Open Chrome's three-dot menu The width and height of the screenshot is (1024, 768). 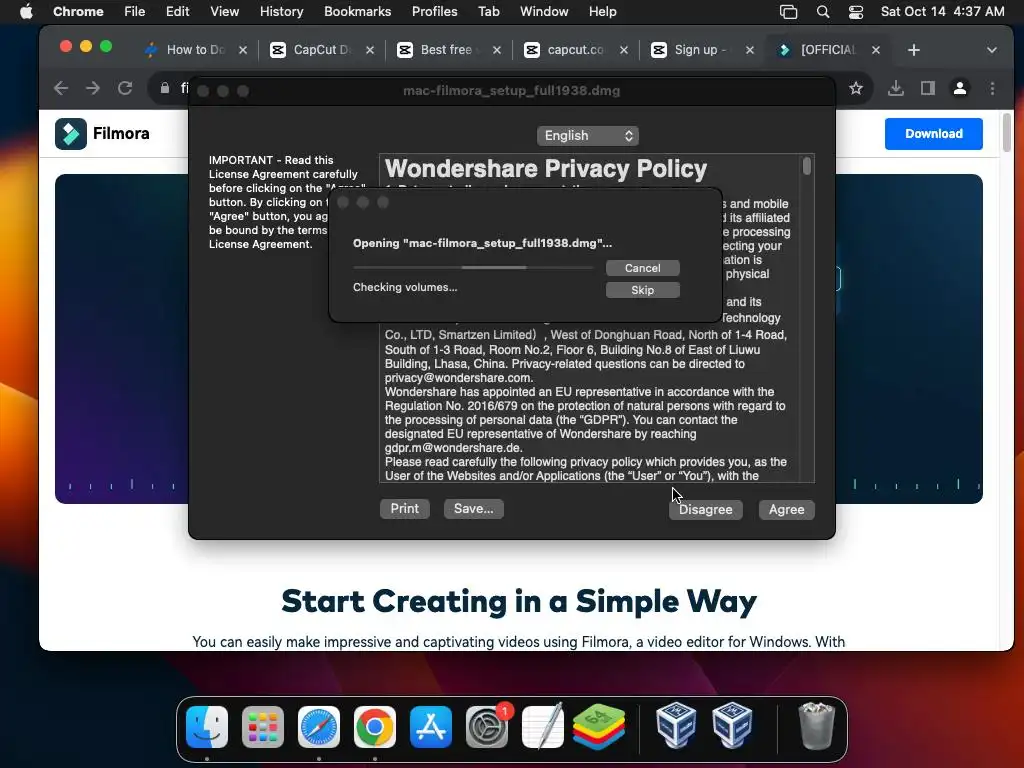pos(992,88)
